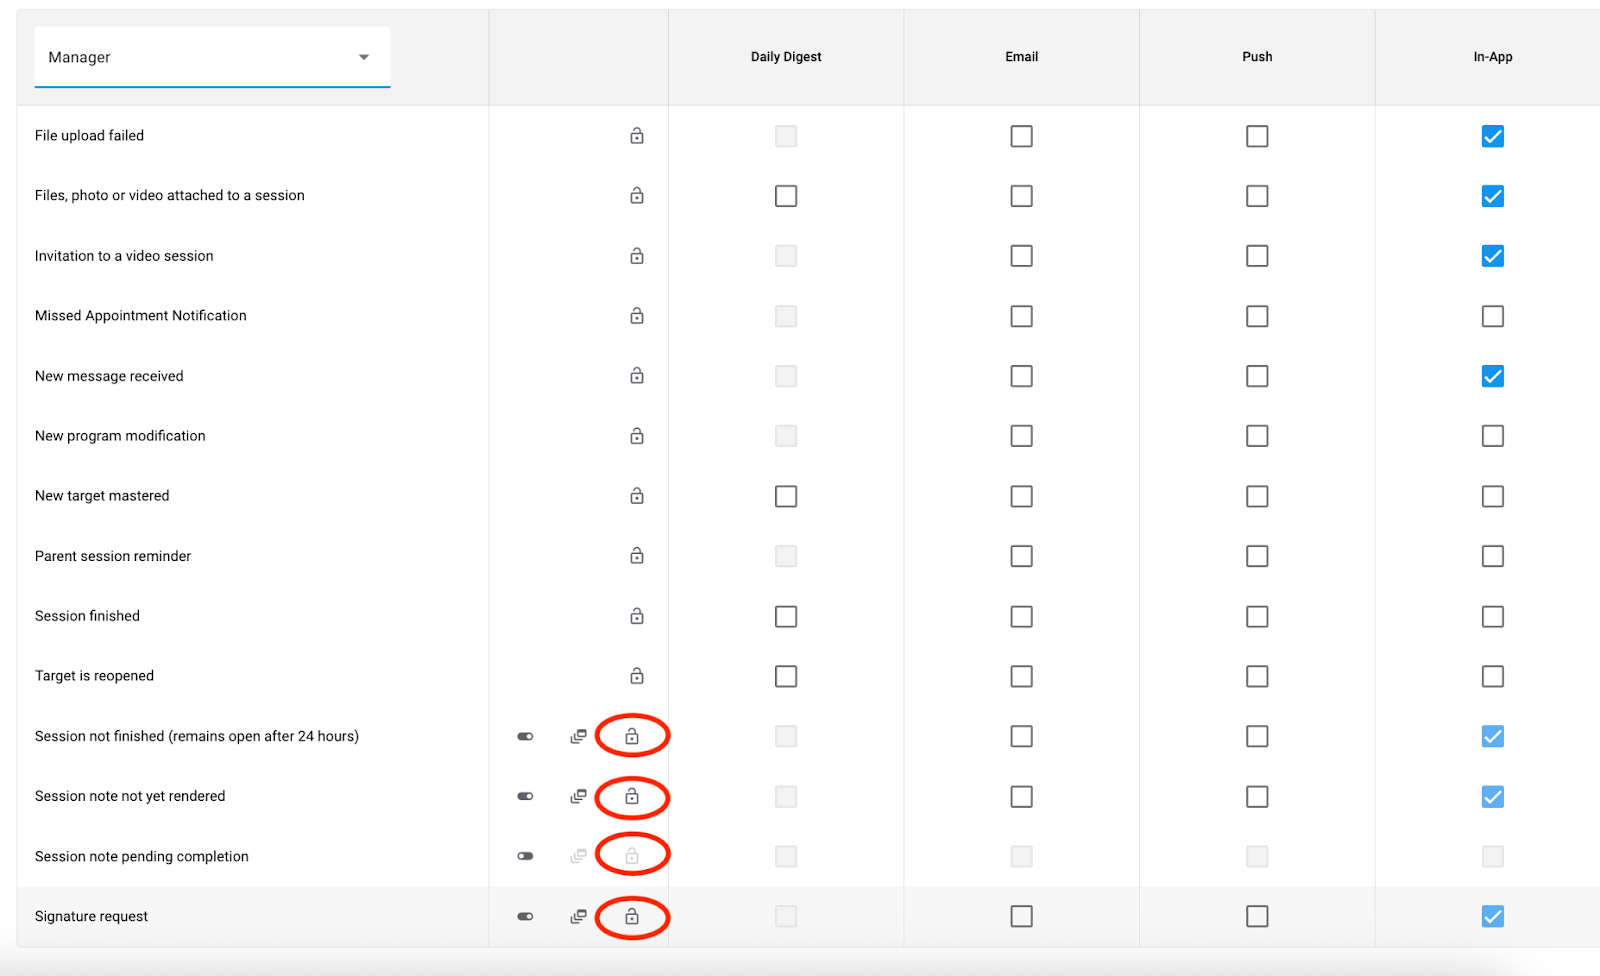Open the Manager role dropdown

212,58
